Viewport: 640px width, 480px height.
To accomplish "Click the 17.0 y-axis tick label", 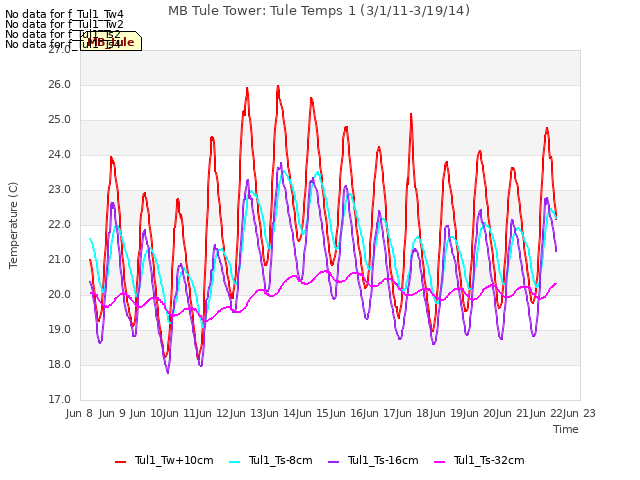I will [60, 399].
